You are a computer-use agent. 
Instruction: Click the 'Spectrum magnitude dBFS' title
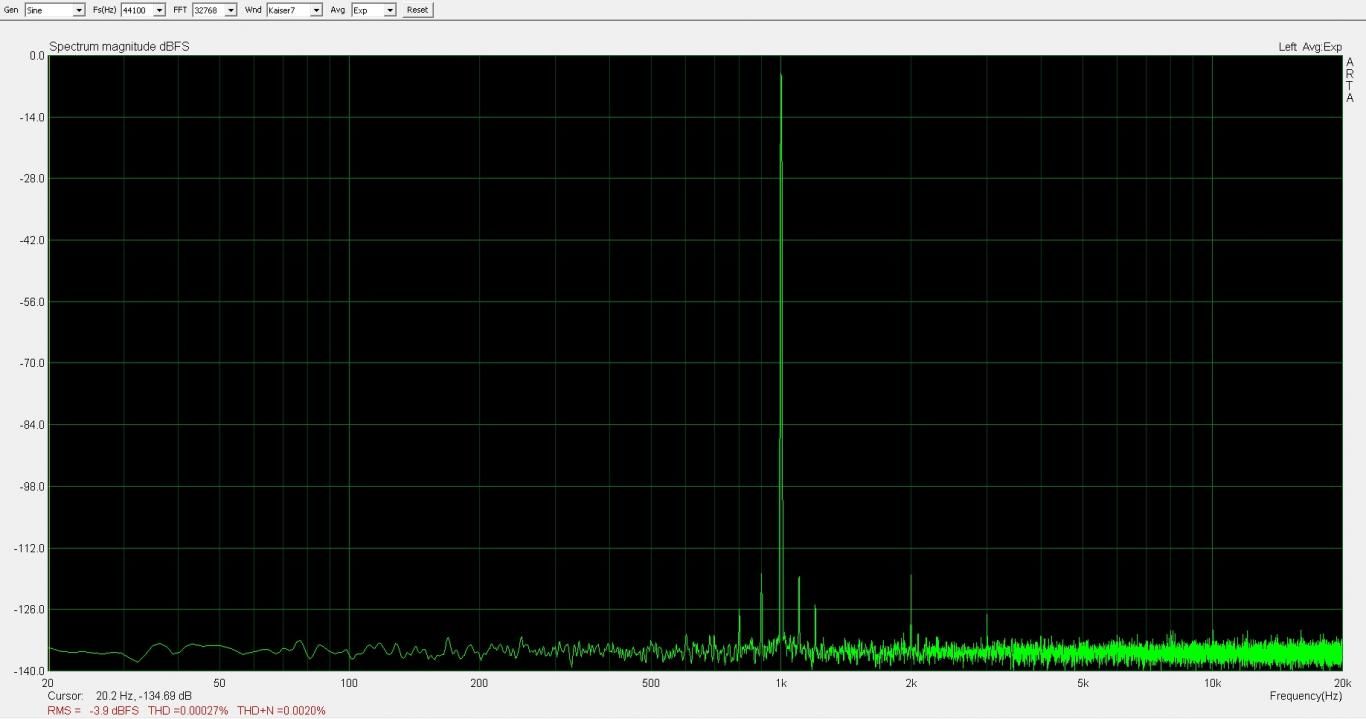click(x=119, y=47)
